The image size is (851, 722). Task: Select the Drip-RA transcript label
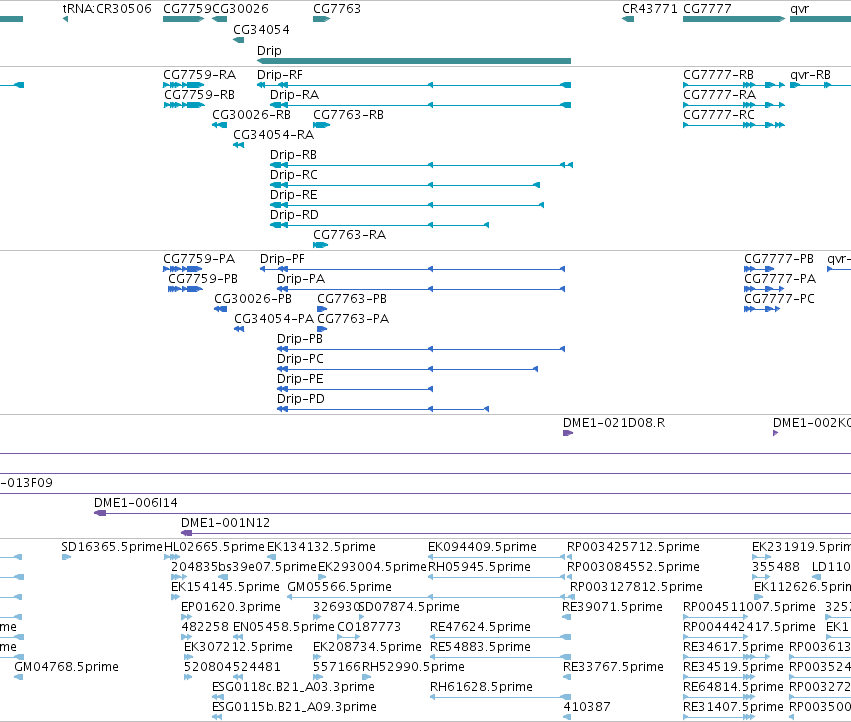click(x=294, y=95)
